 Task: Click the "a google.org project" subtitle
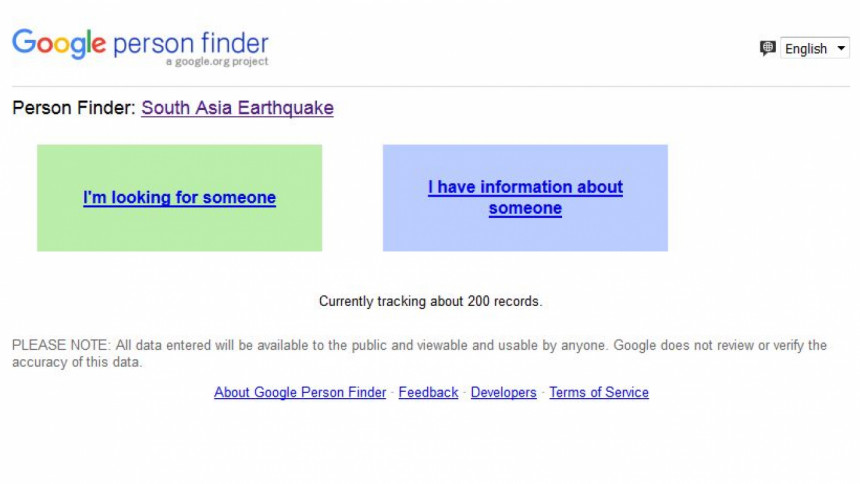[x=217, y=61]
